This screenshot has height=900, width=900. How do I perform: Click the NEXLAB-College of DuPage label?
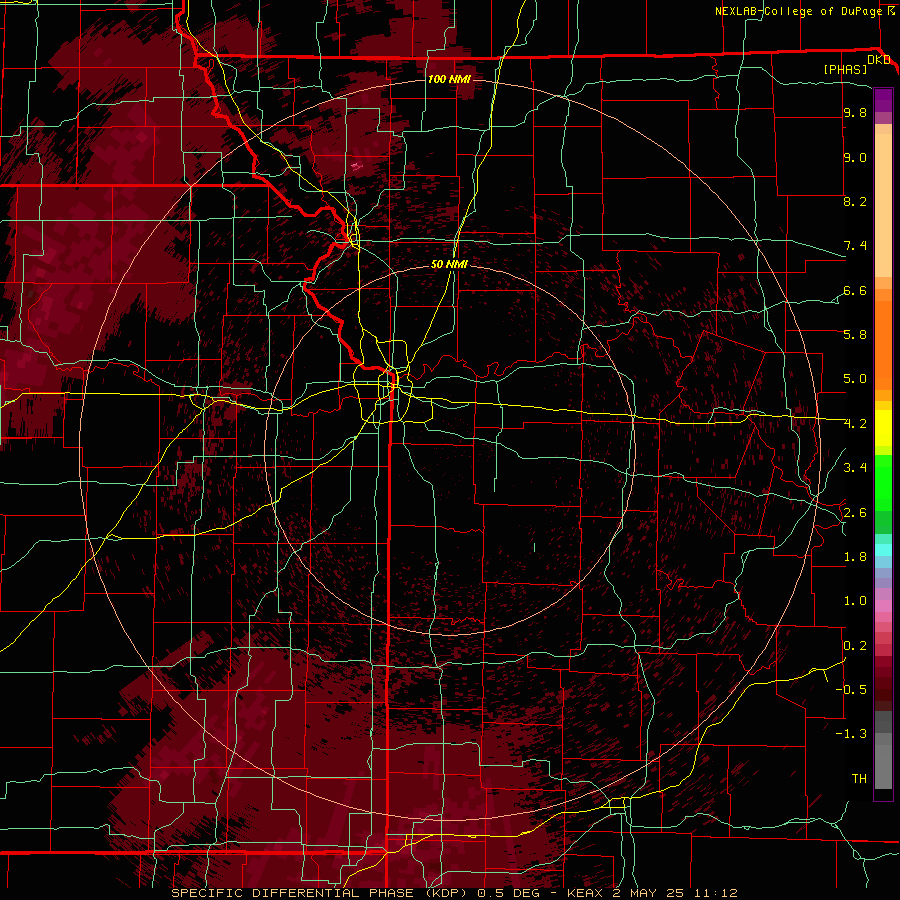tap(798, 11)
